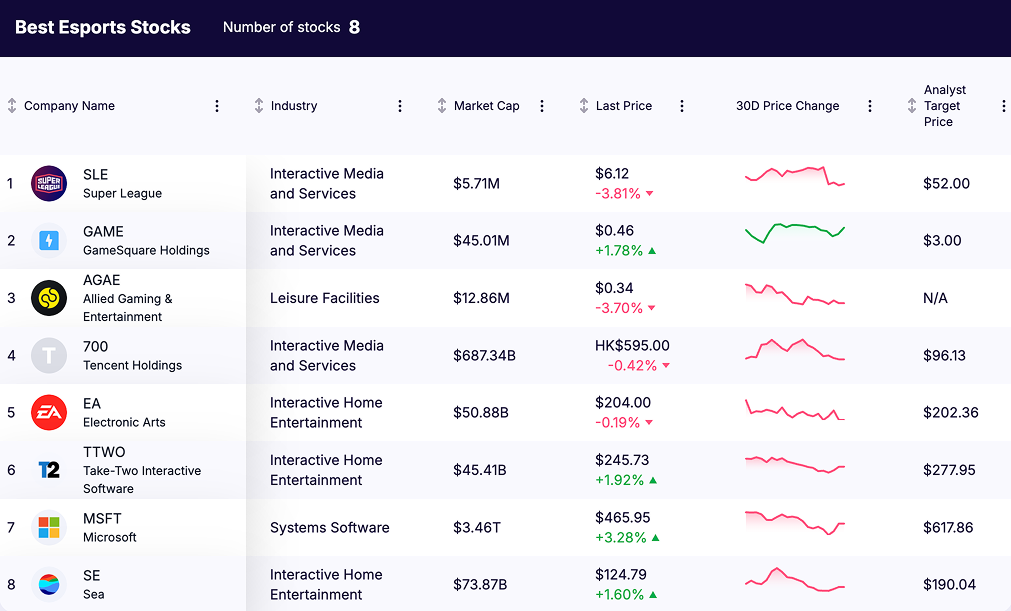Toggle sorting on the Market Cap column
Screen dimensions: 1011x611
click(x=439, y=105)
